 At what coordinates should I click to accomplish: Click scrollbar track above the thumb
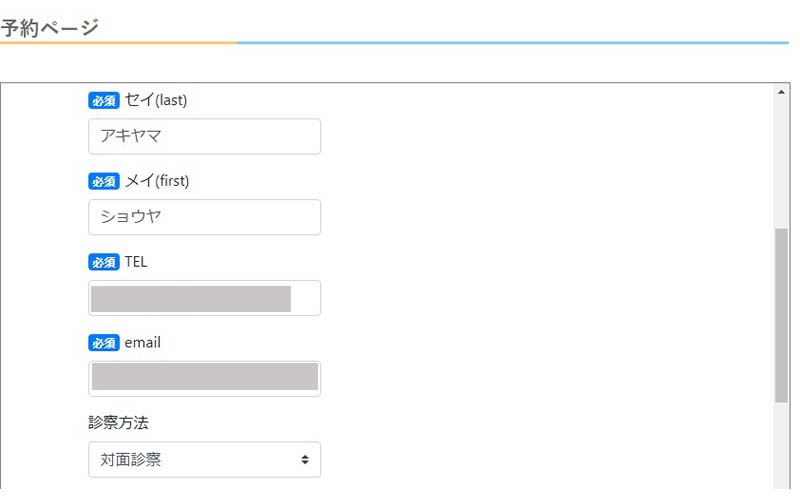point(781,163)
